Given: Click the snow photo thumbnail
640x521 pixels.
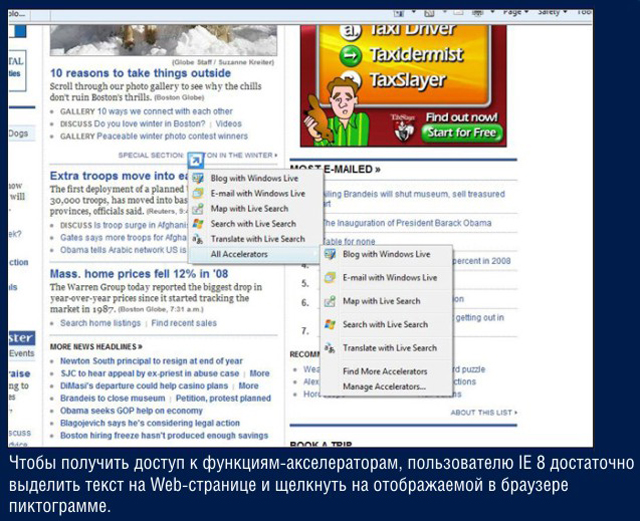Looking at the screenshot, I should 163,40.
